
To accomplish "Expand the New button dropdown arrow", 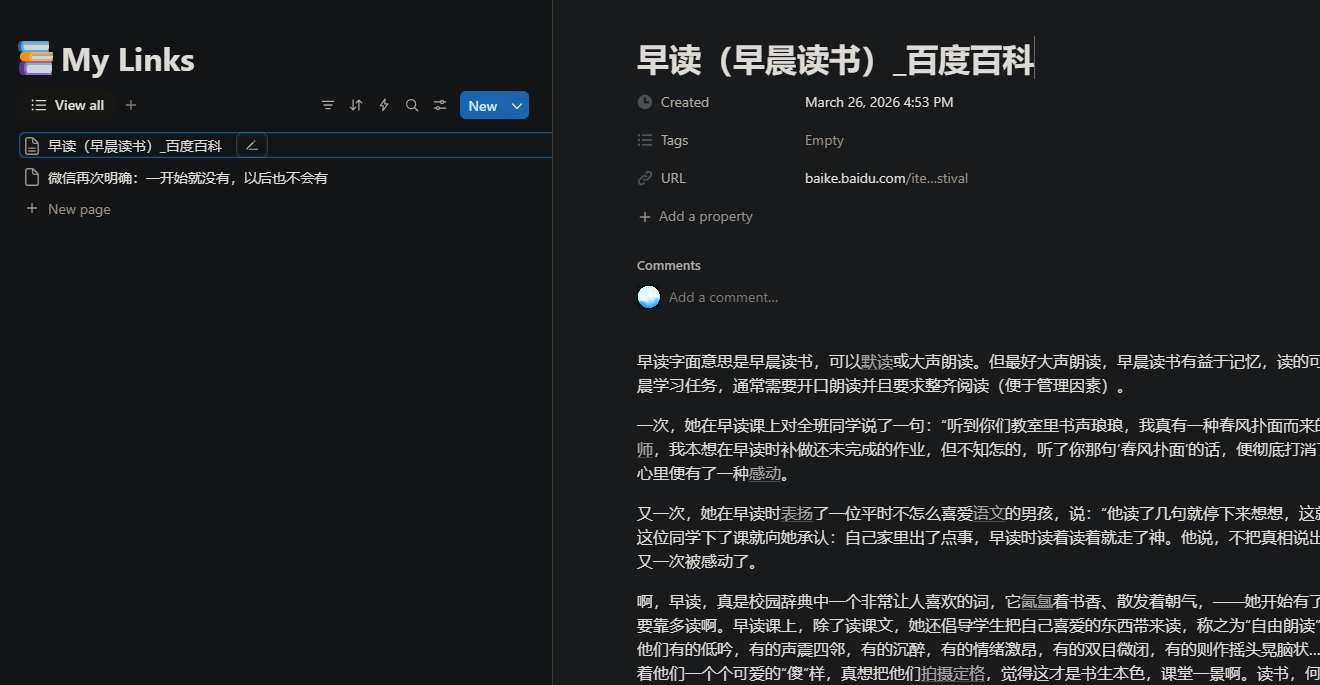I will [517, 106].
